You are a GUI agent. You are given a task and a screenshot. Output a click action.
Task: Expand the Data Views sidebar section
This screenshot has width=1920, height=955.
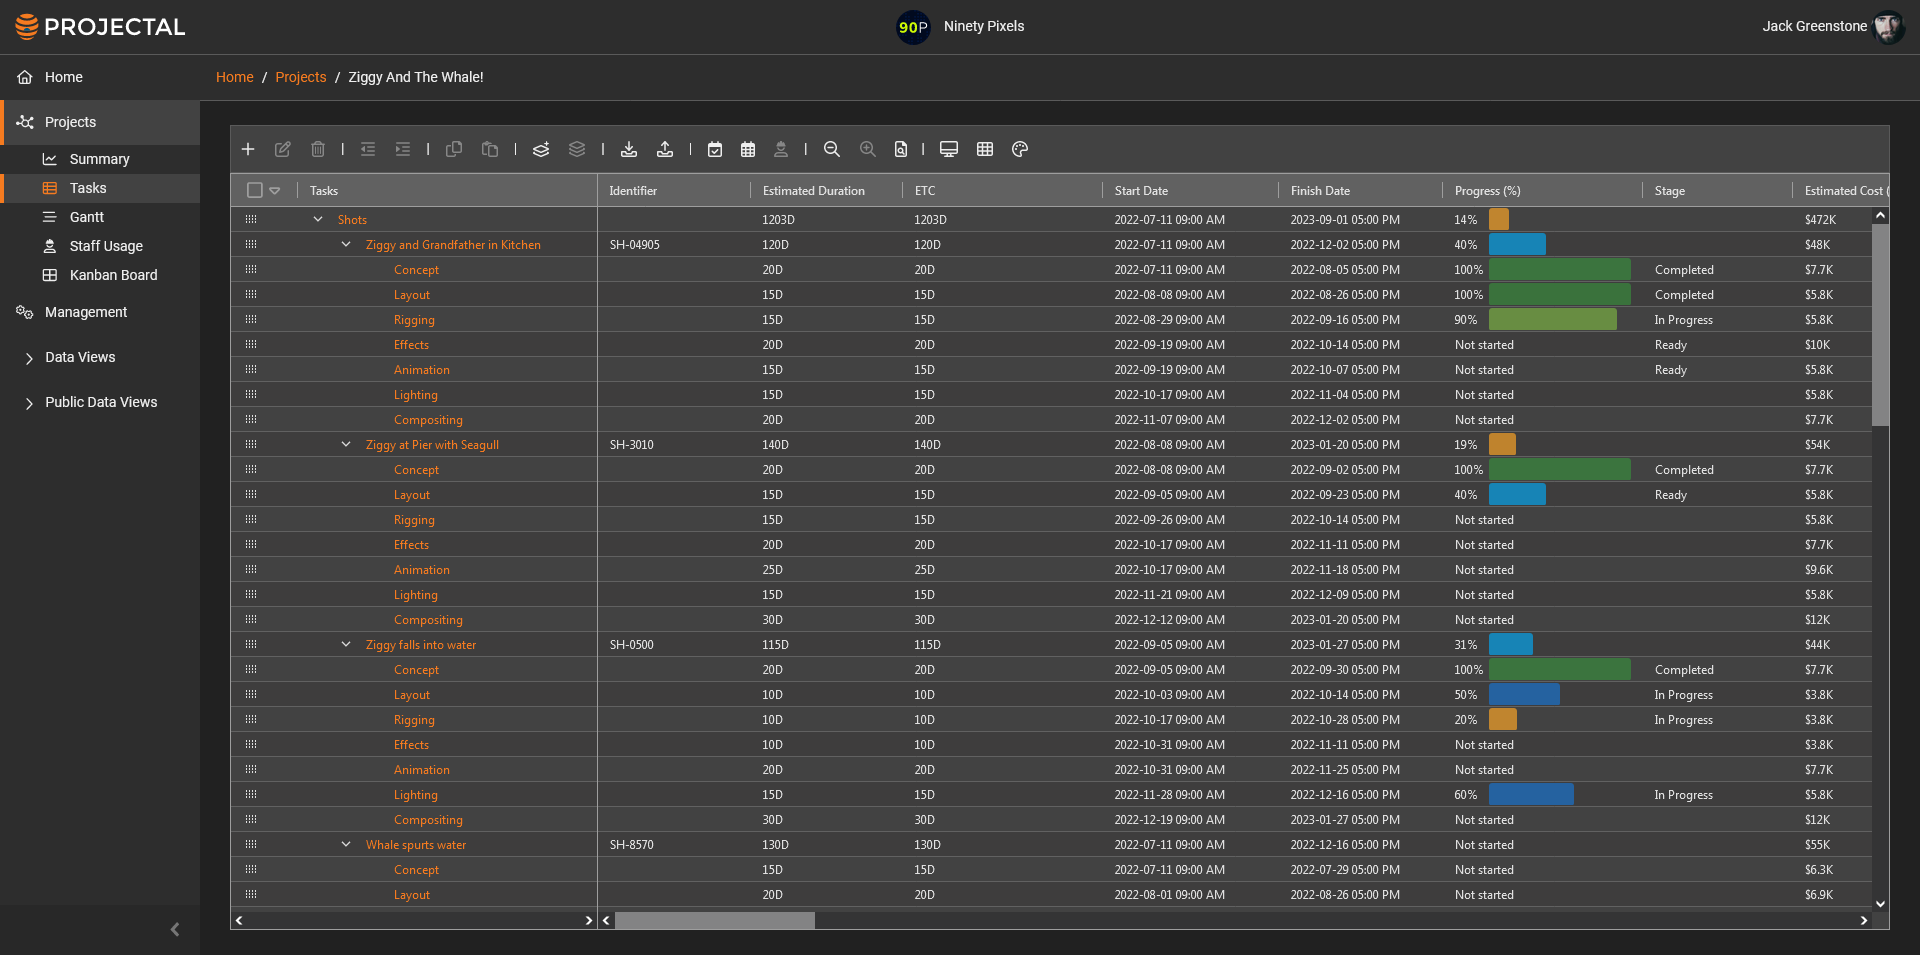click(x=29, y=357)
